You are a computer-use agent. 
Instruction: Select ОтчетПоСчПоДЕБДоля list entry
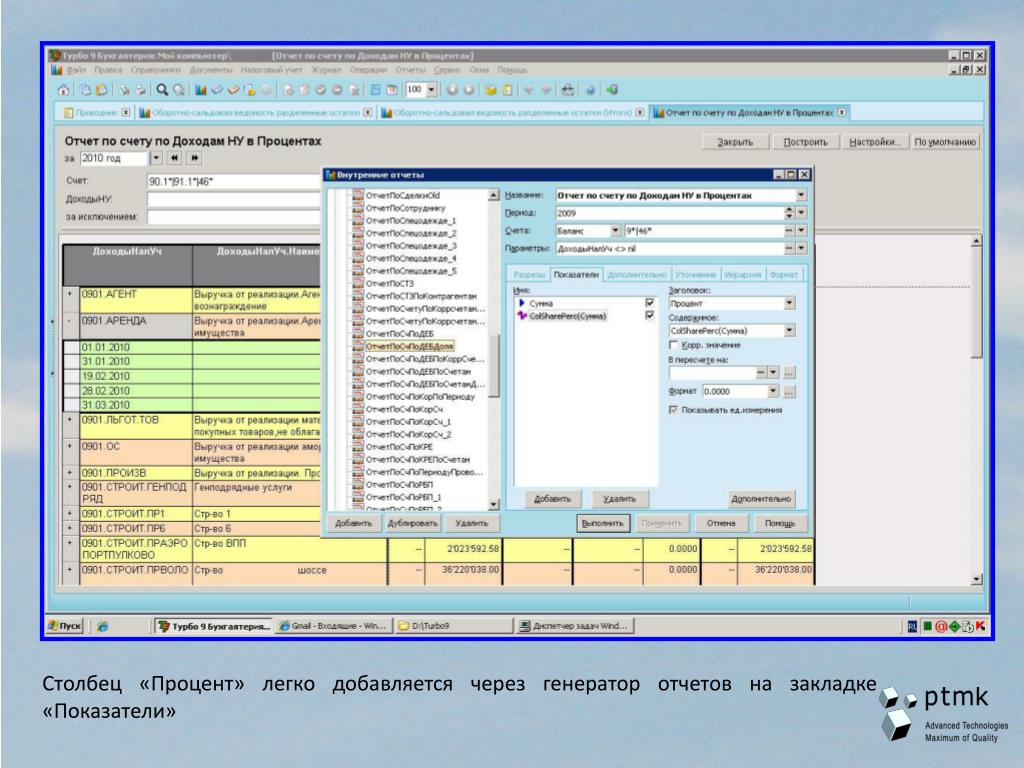click(409, 346)
